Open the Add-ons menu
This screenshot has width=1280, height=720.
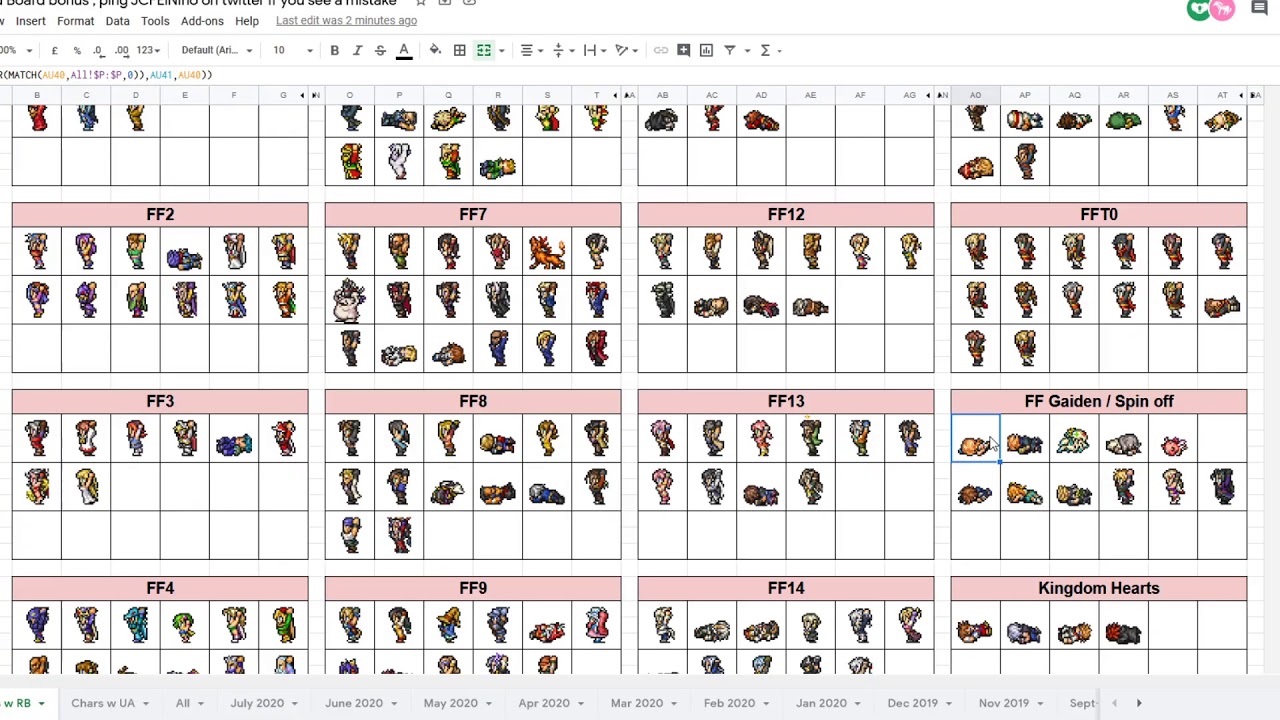click(202, 21)
